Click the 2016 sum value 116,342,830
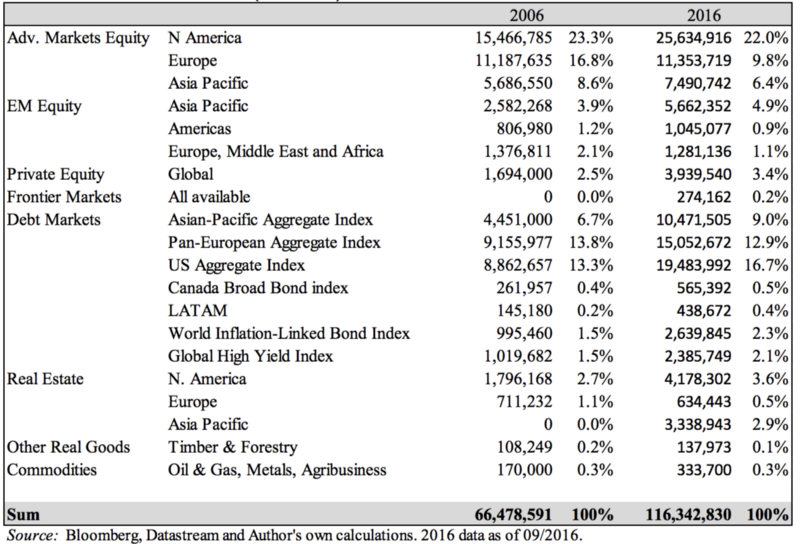 [x=689, y=516]
